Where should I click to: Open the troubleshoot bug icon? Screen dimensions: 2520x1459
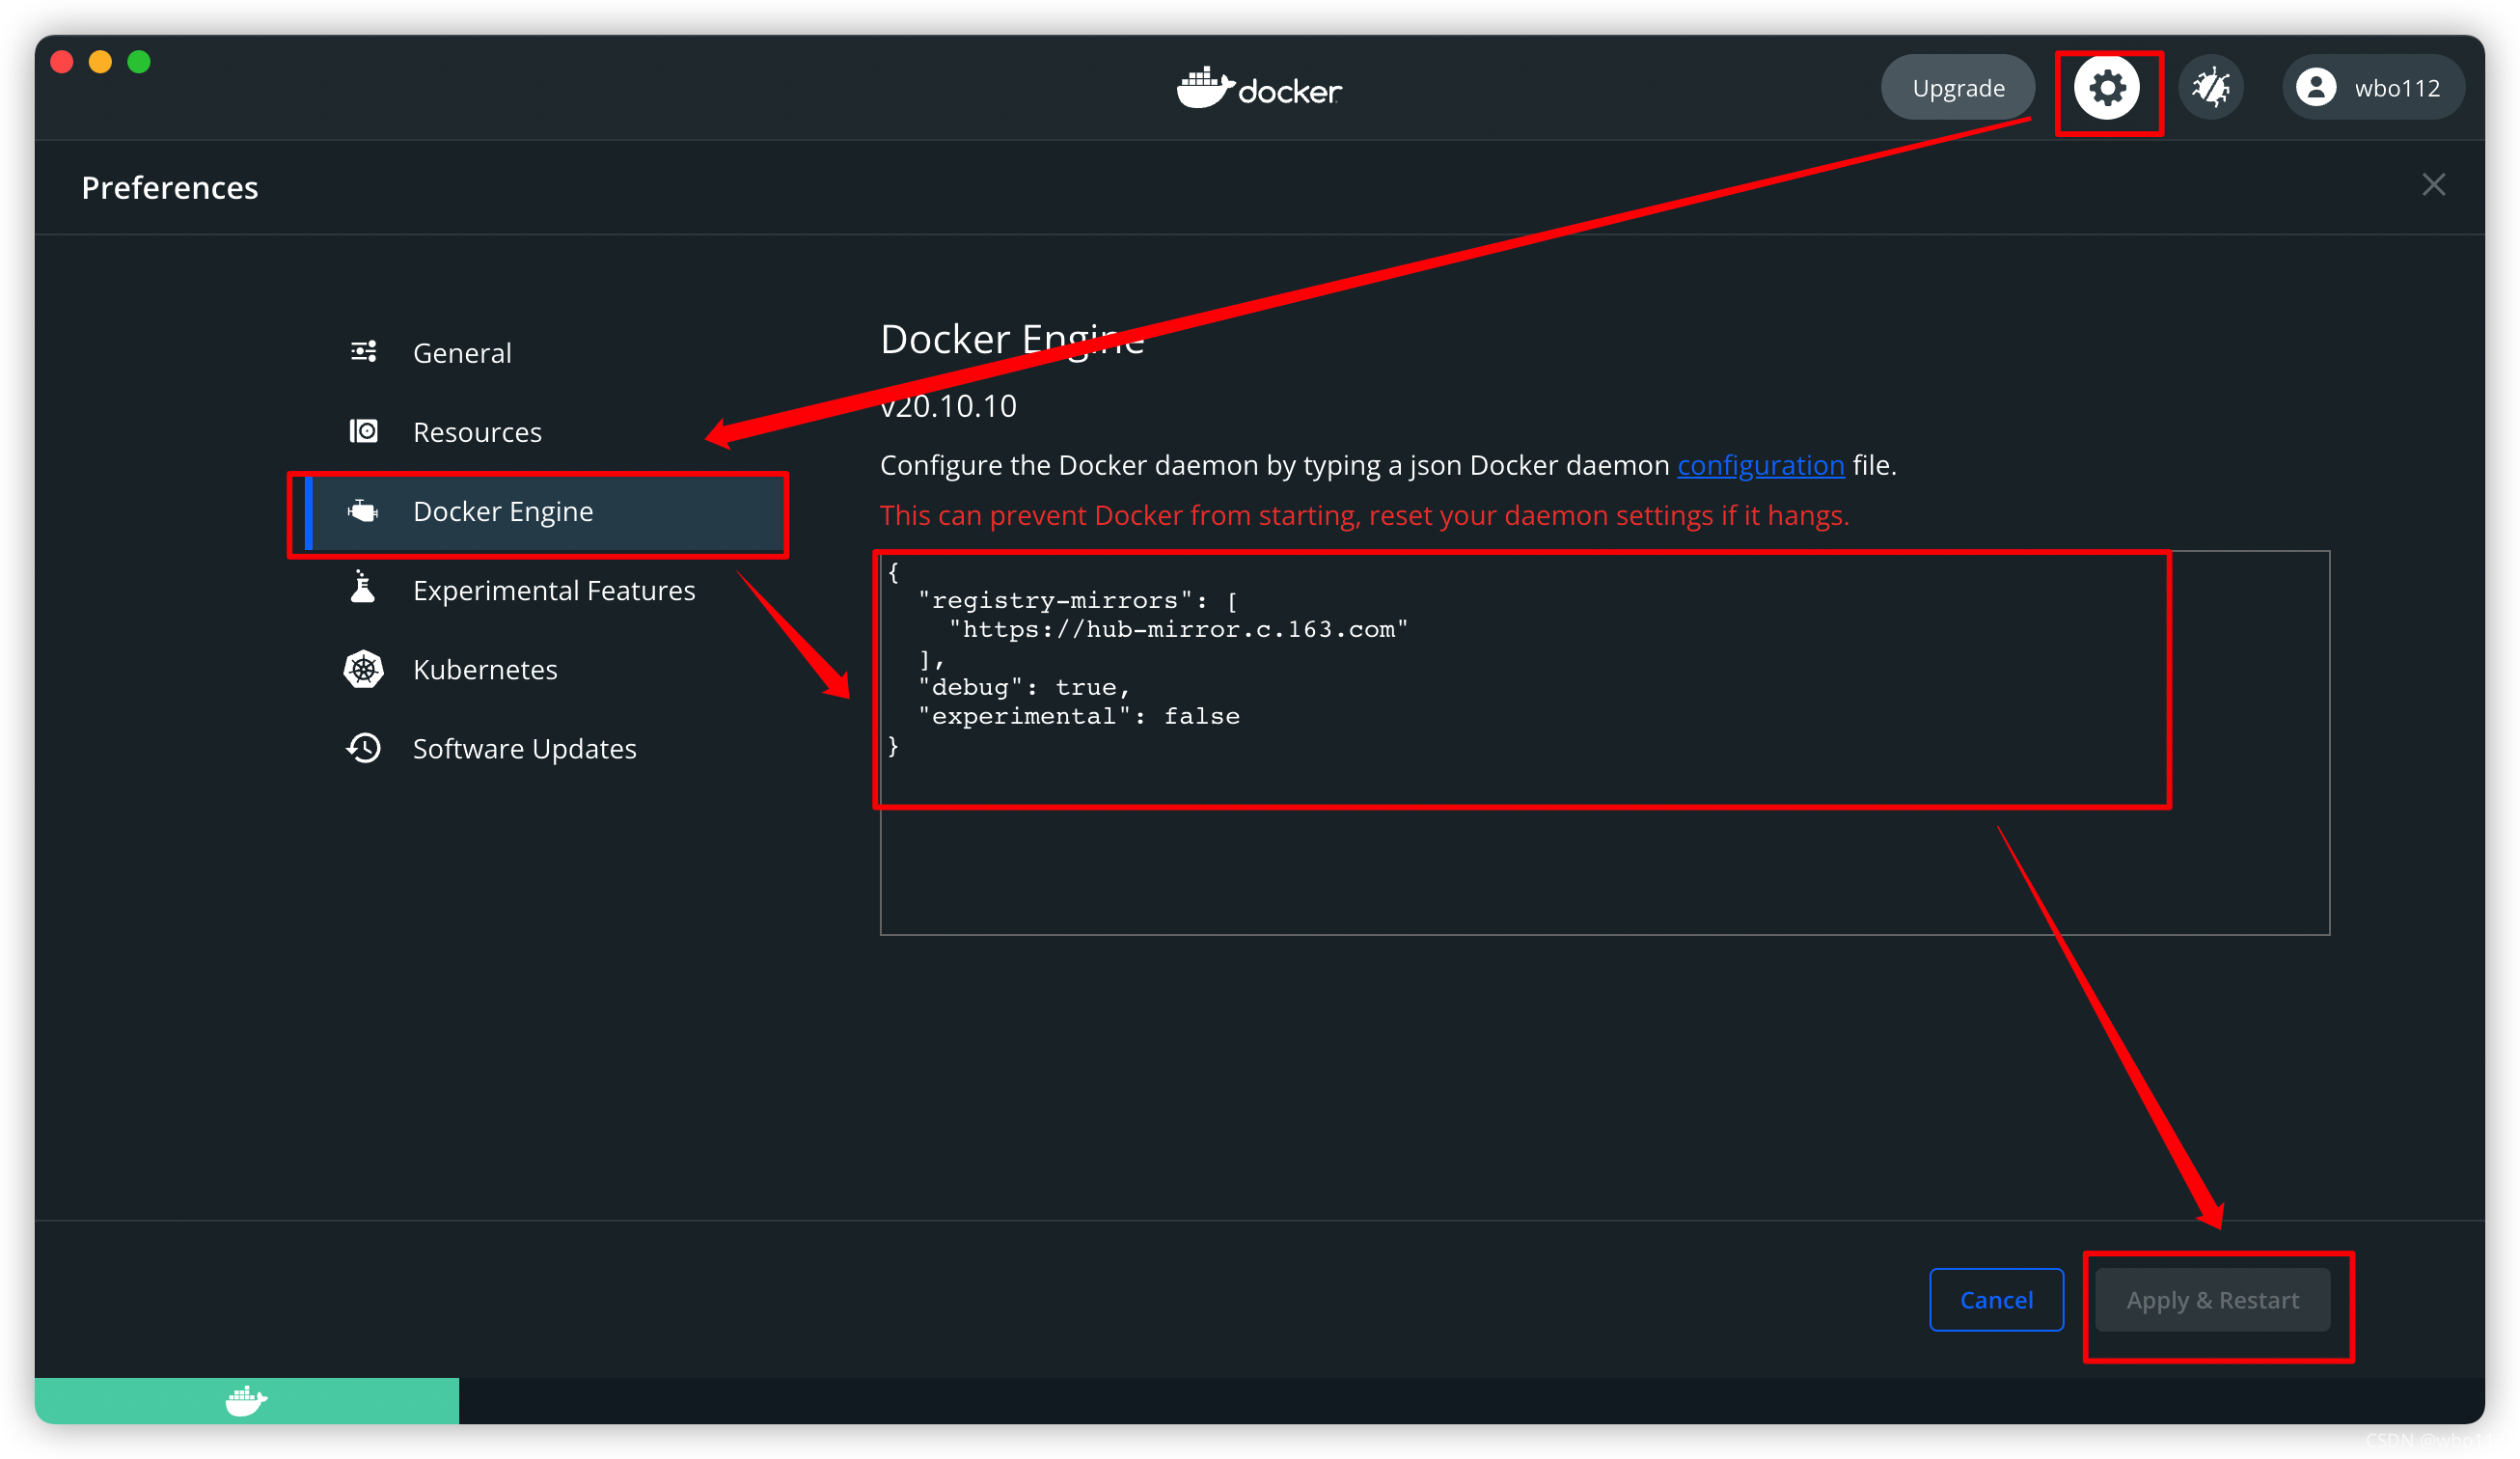[x=2211, y=88]
